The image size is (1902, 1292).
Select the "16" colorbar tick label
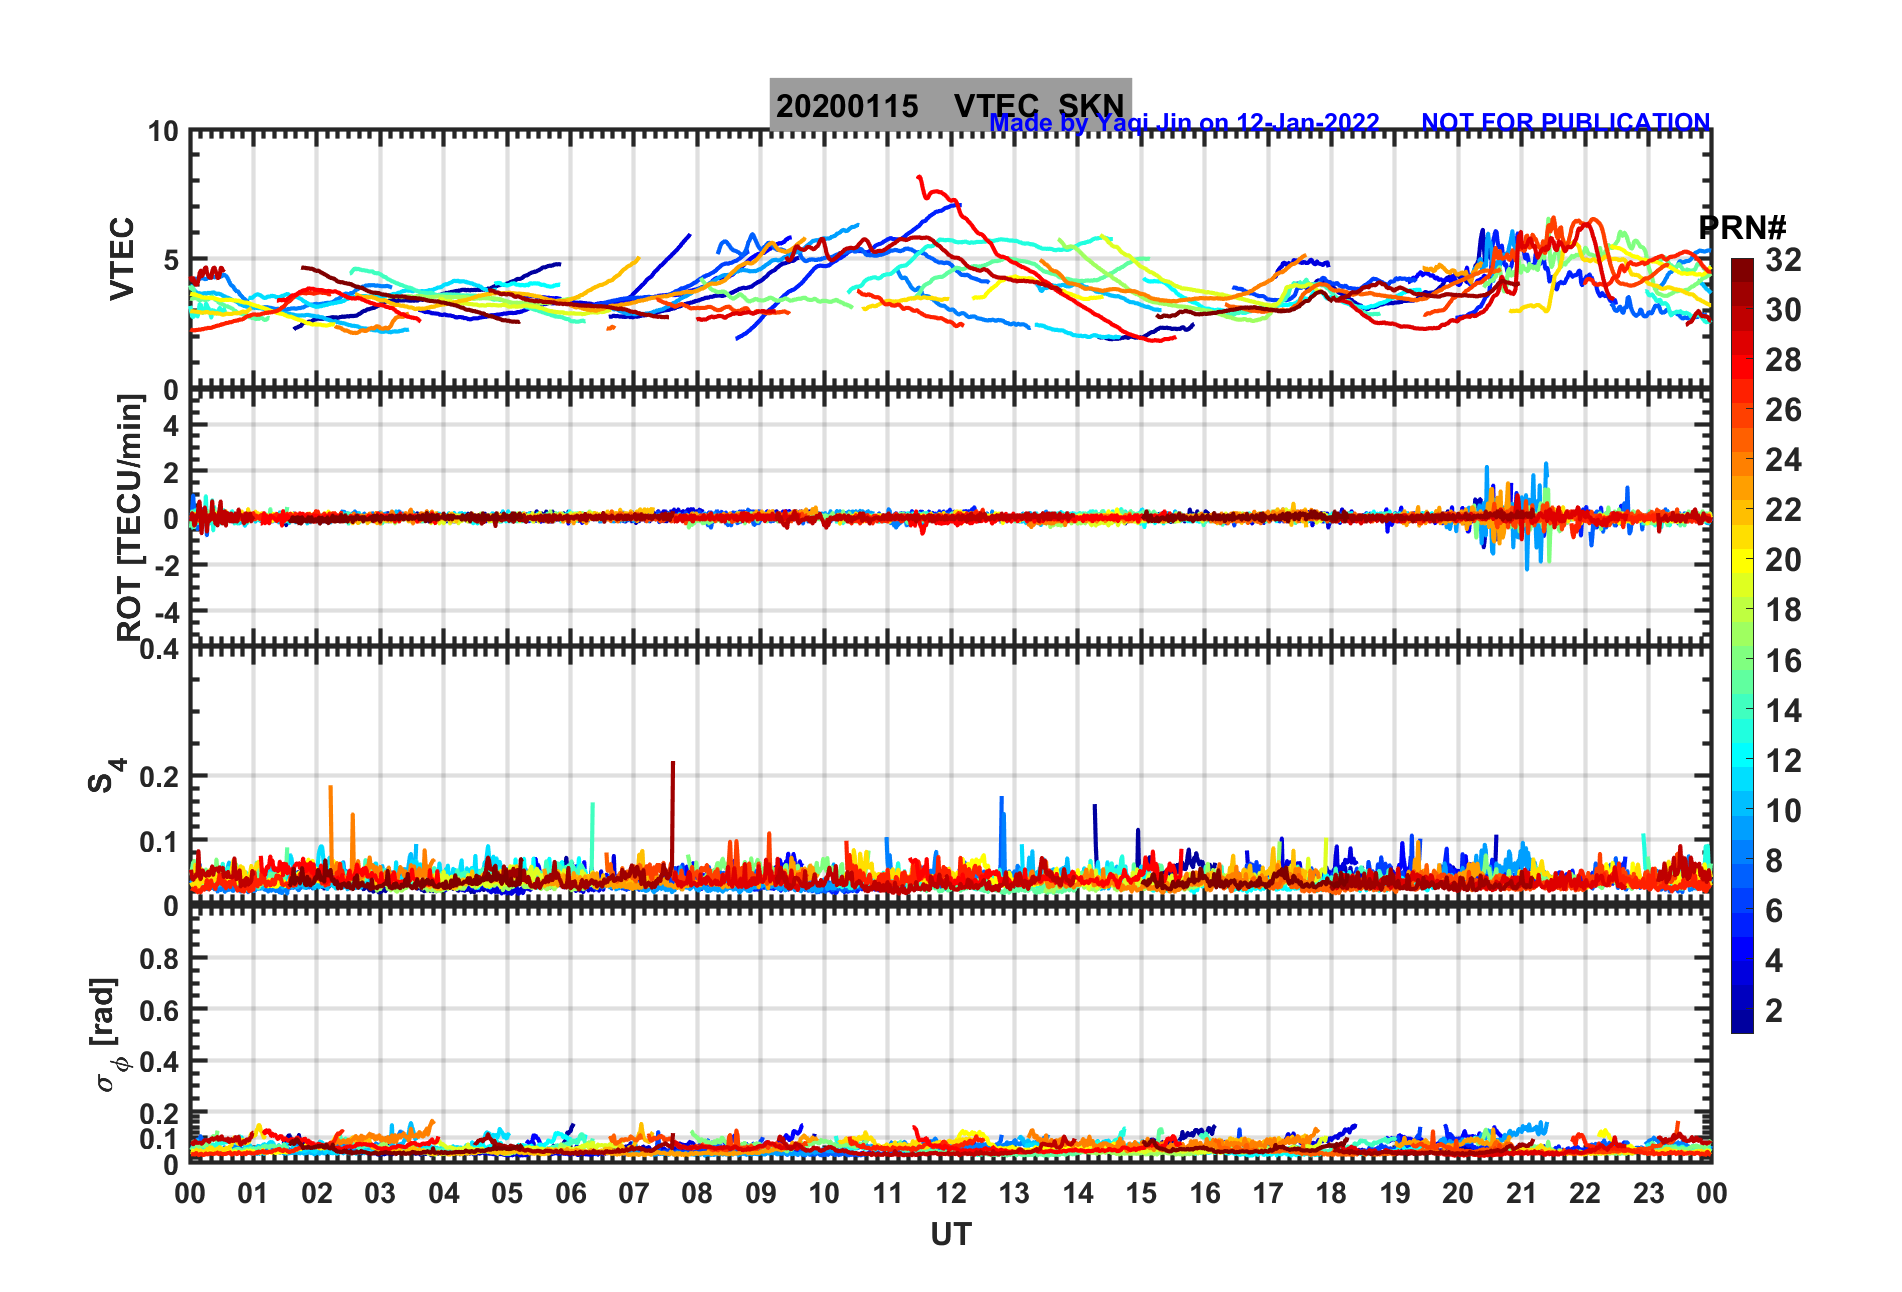pos(1783,661)
